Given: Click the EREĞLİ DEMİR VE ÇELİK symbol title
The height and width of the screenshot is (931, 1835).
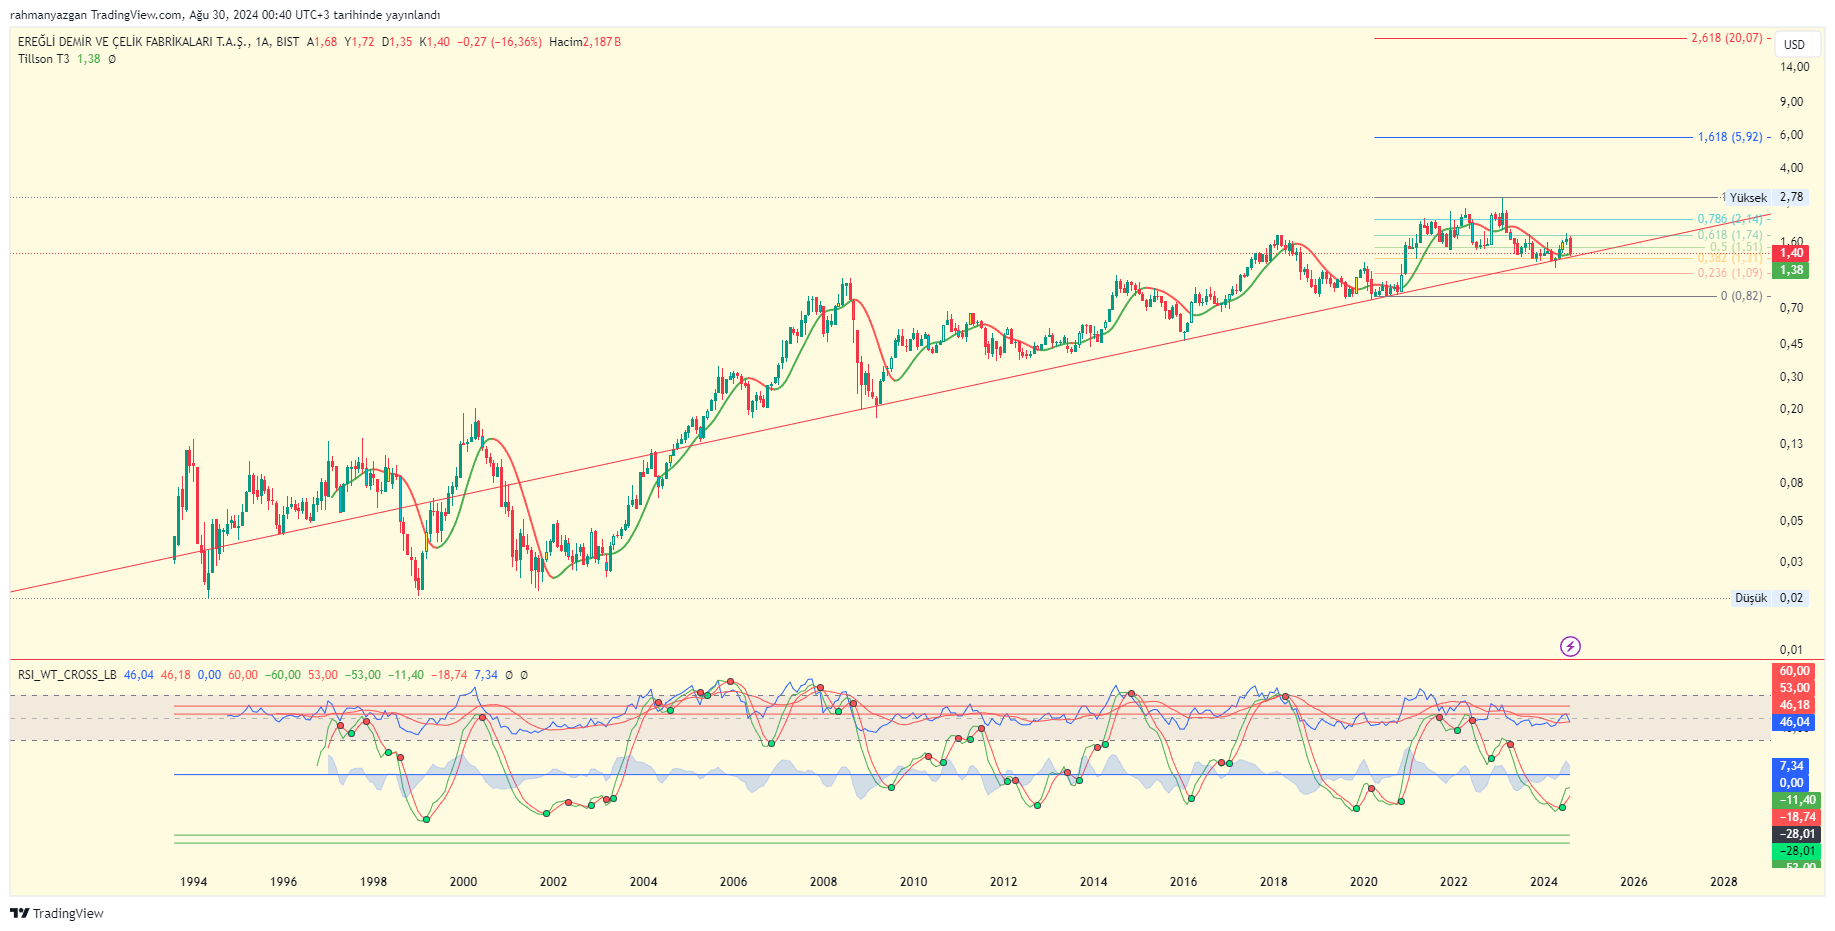Looking at the screenshot, I should coord(133,42).
